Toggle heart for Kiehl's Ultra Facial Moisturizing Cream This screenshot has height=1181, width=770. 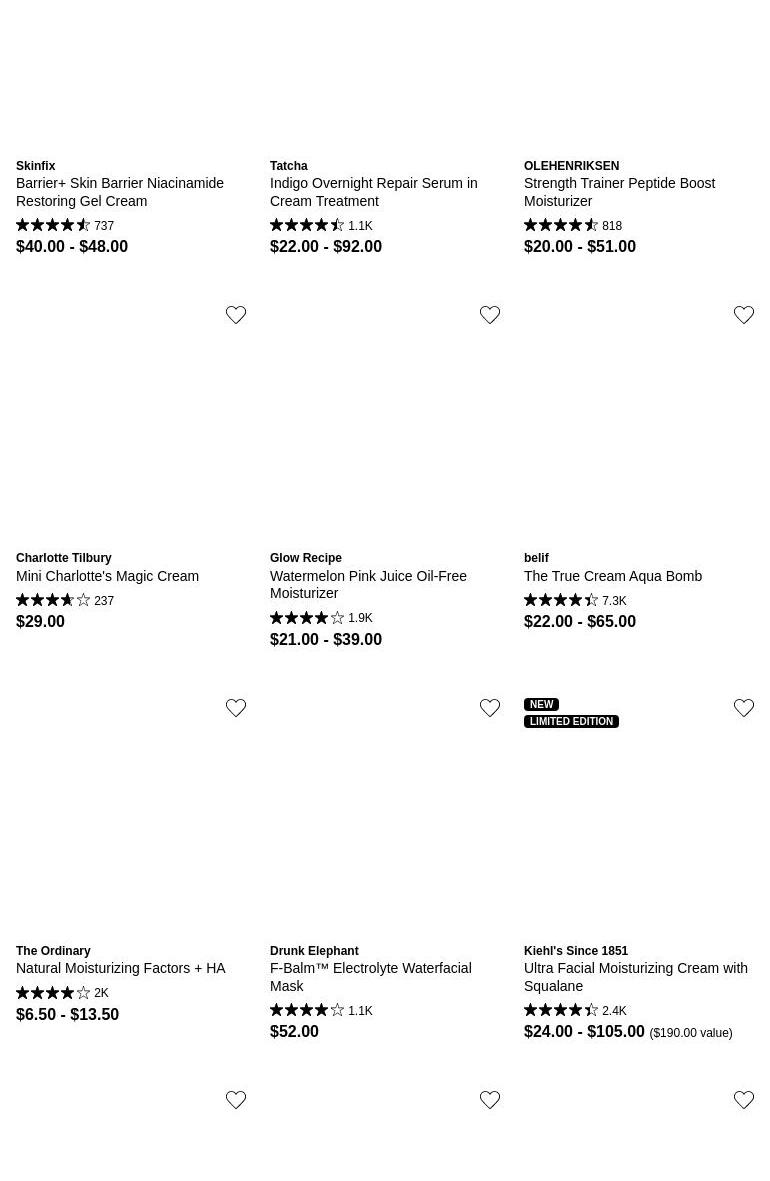pyautogui.click(x=744, y=708)
